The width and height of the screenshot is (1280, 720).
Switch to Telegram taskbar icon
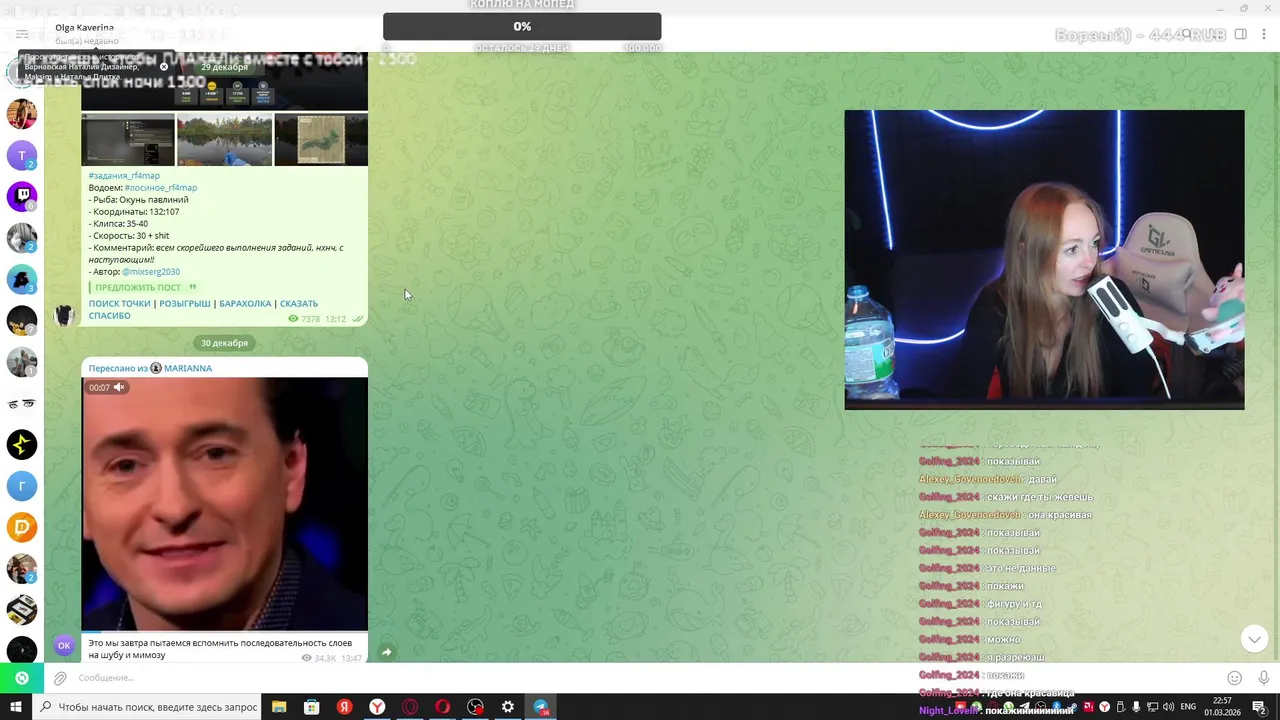click(541, 707)
